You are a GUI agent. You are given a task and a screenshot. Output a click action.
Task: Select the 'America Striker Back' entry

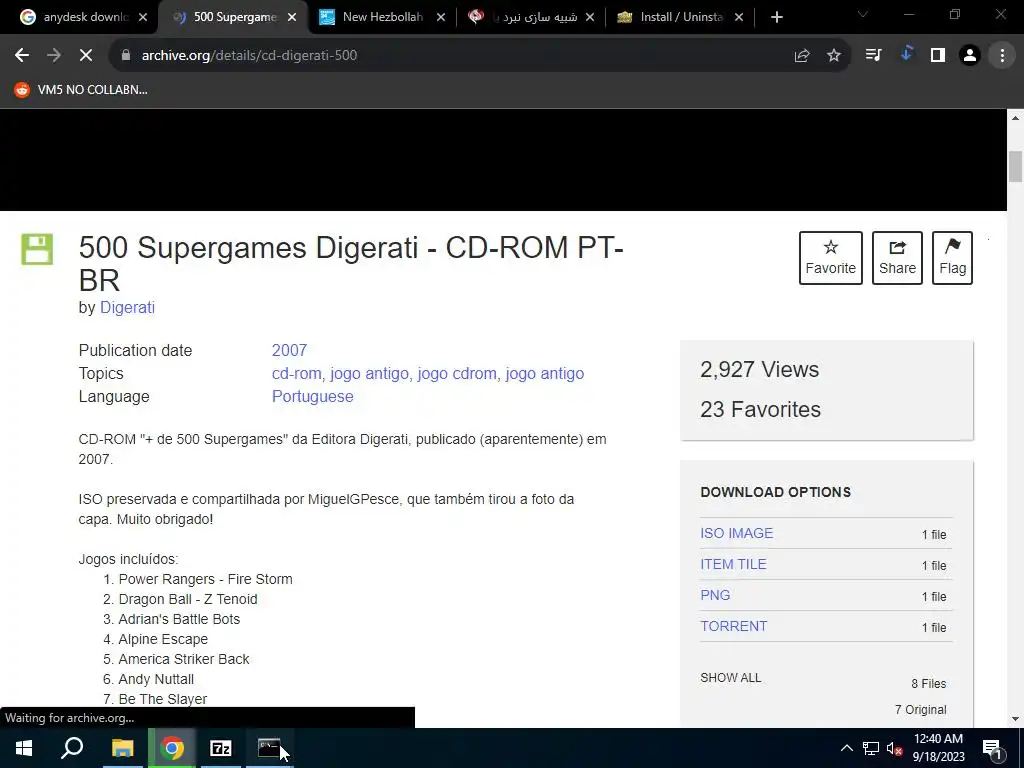(x=184, y=660)
